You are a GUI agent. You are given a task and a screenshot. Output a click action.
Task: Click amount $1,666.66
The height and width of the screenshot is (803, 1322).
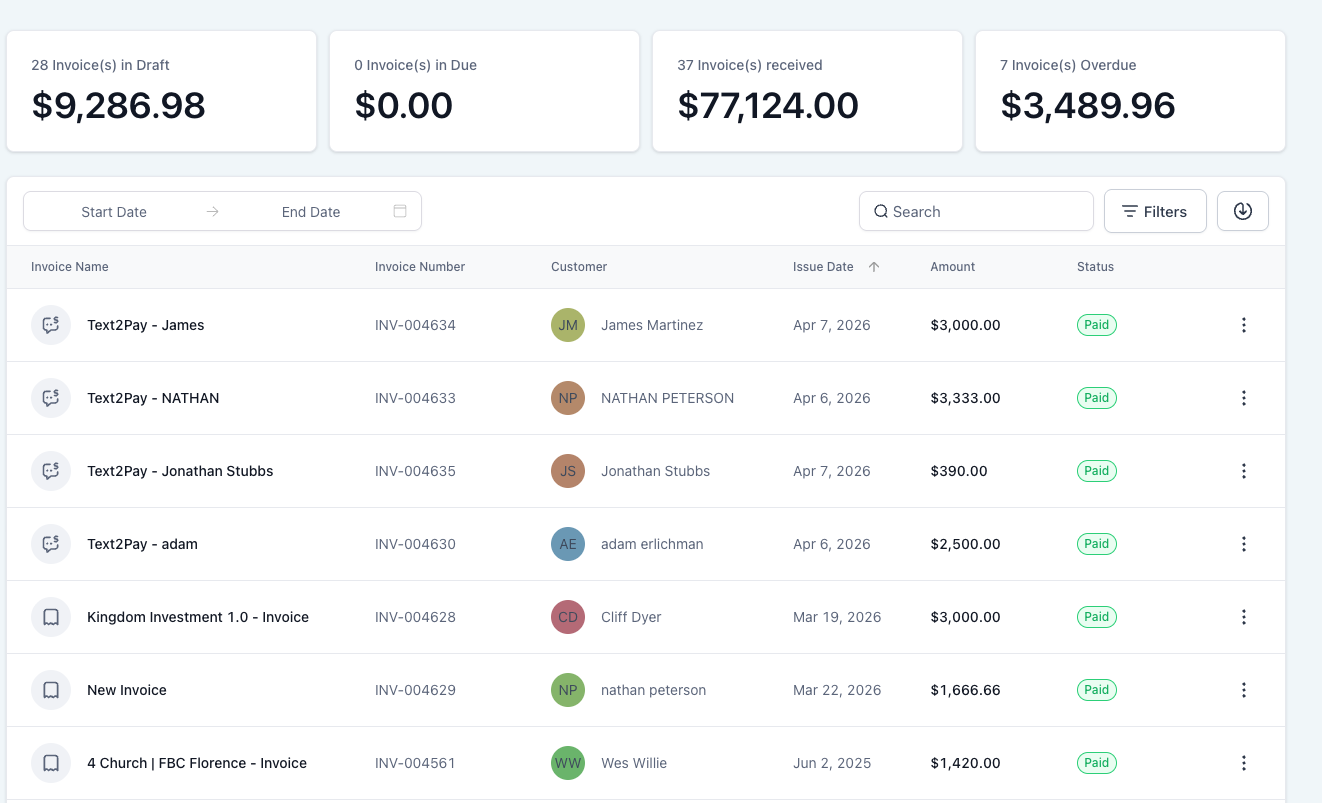tap(965, 690)
